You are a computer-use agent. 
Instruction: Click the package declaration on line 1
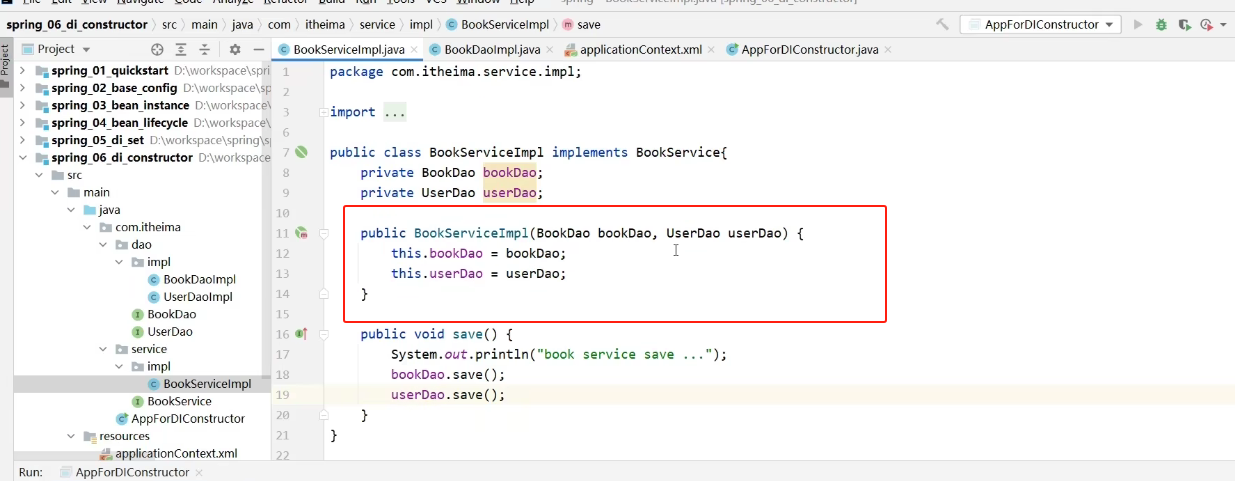click(x=455, y=72)
